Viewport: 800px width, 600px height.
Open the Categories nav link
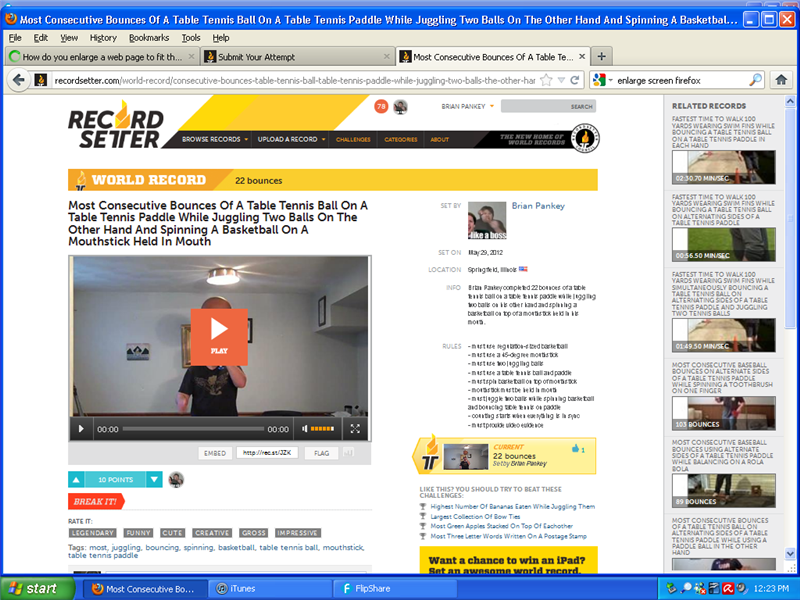pyautogui.click(x=401, y=139)
